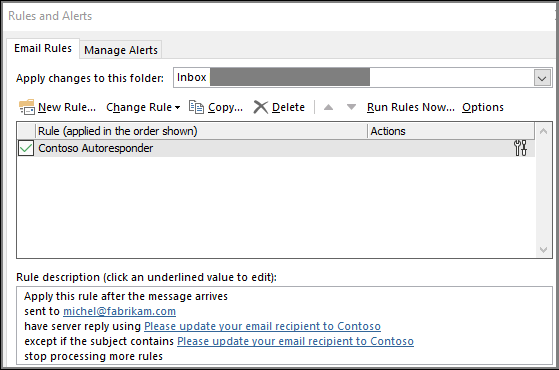
Task: Edit the michel@fabrikam.com recipient link
Action: pos(119,311)
